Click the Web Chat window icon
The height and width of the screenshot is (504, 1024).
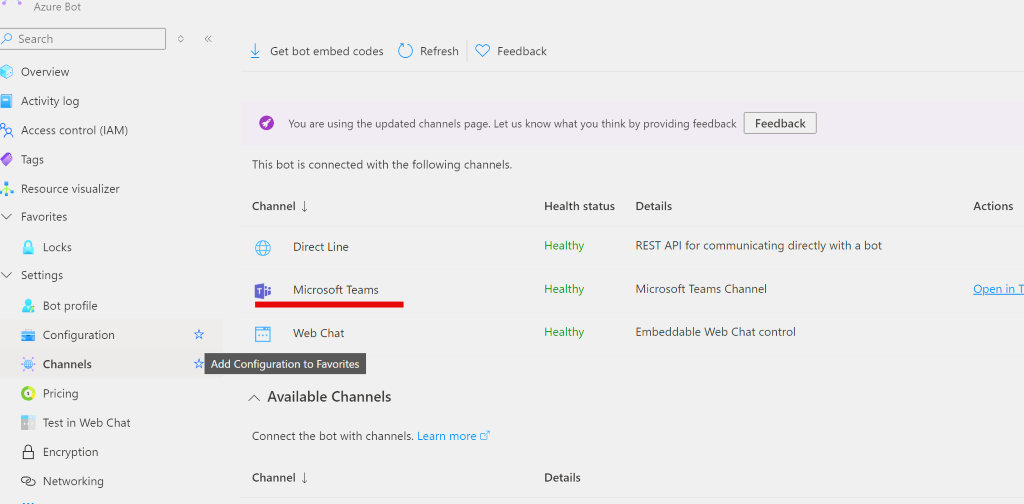[x=263, y=334]
